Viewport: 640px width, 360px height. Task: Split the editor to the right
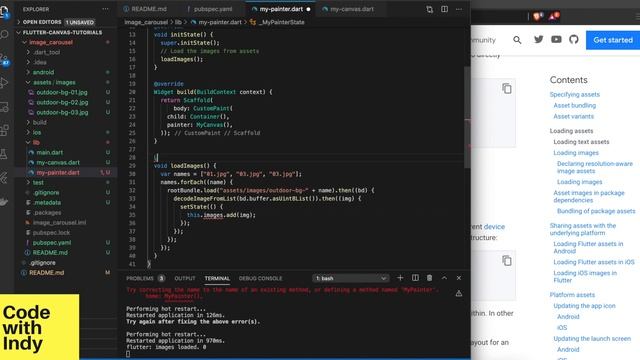(x=444, y=9)
